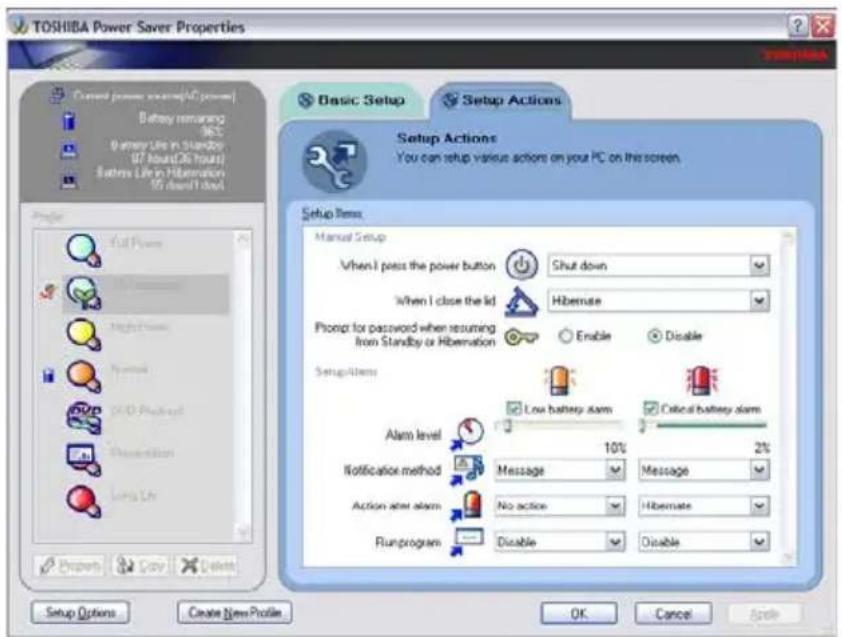The width and height of the screenshot is (842, 637).
Task: Open low battery Run program dropdown
Action: pyautogui.click(x=560, y=542)
